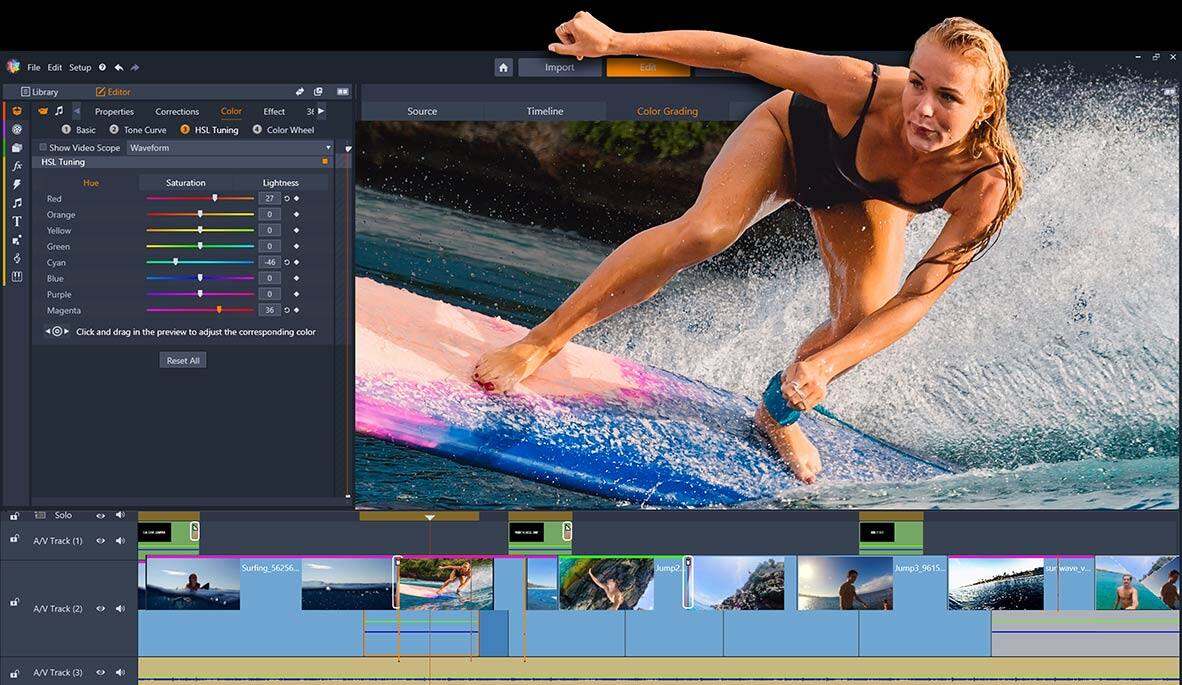Viewport: 1182px width, 685px height.
Task: Open the music note icon in left sidebar
Action: [x=17, y=203]
